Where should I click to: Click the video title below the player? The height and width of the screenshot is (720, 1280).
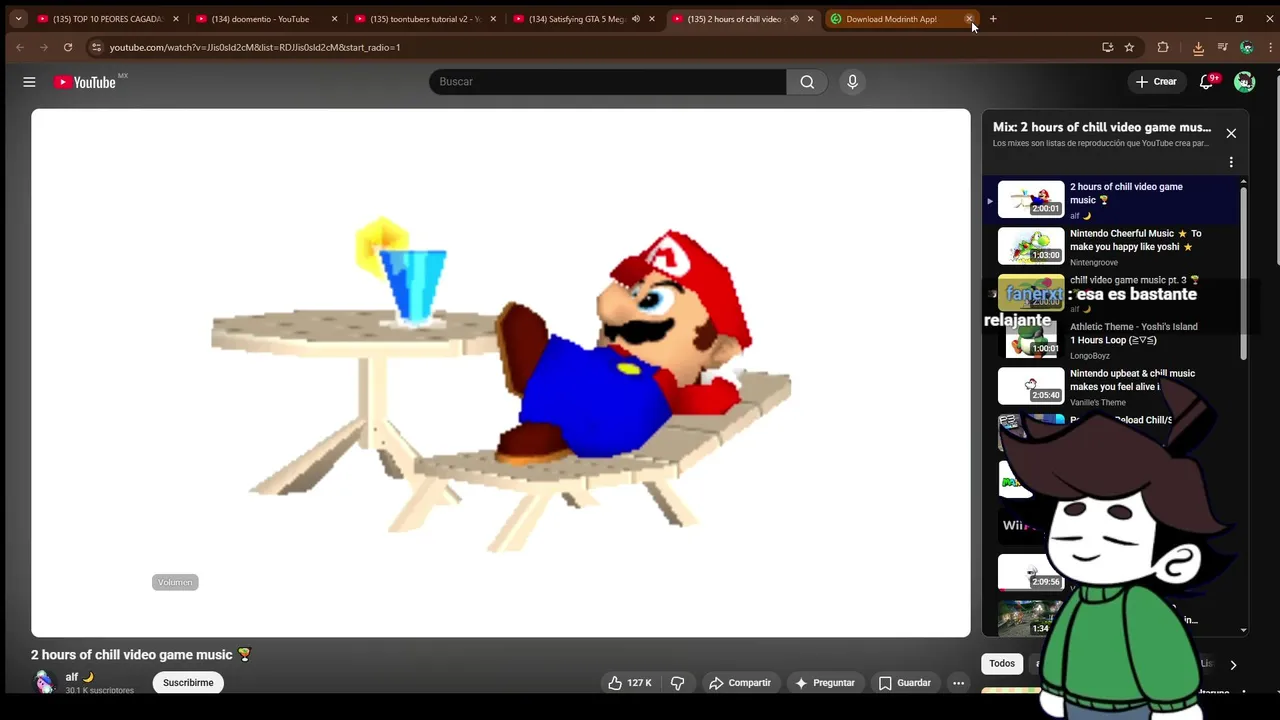point(141,655)
